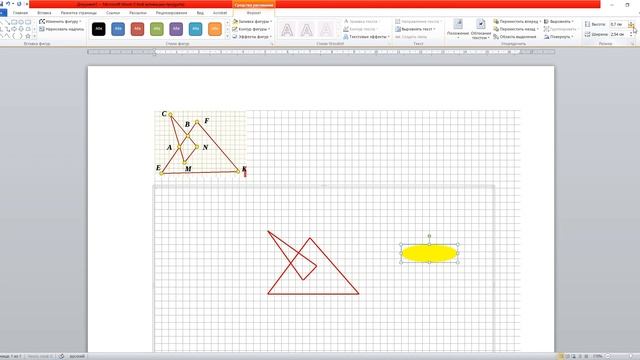Click the print layout view icon
The width and height of the screenshot is (640, 360).
(x=561, y=356)
